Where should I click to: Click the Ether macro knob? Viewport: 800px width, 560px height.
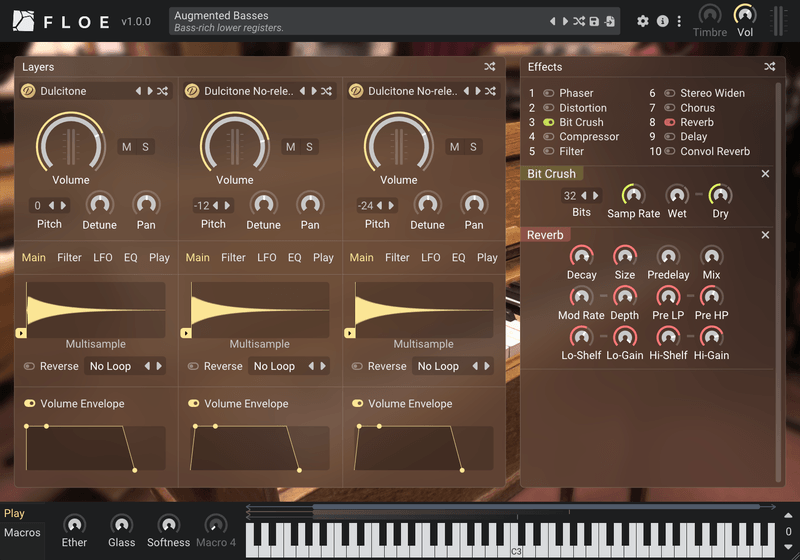point(74,524)
